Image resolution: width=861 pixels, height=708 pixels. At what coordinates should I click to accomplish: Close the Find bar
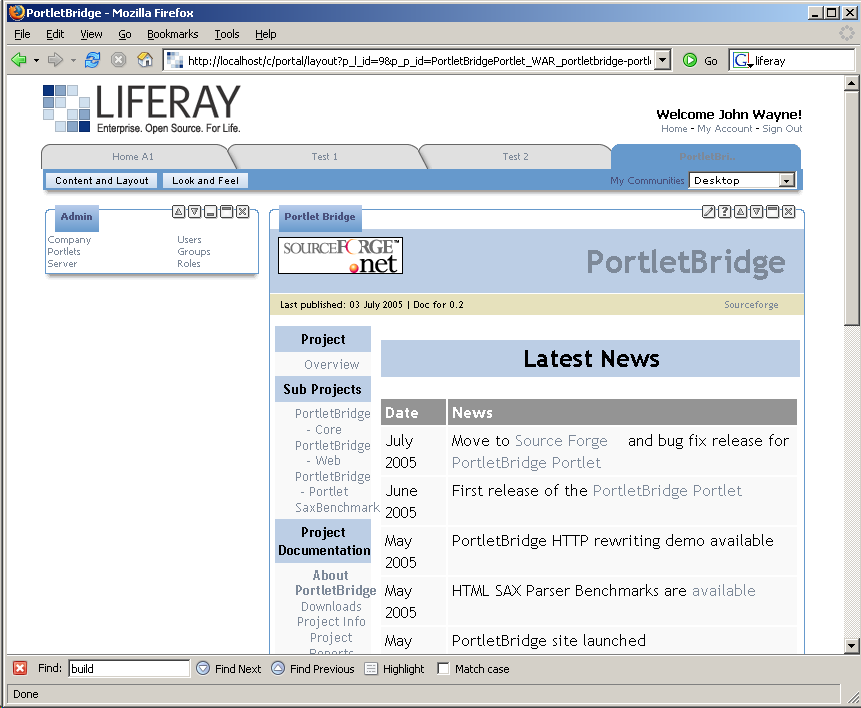pyautogui.click(x=20, y=669)
